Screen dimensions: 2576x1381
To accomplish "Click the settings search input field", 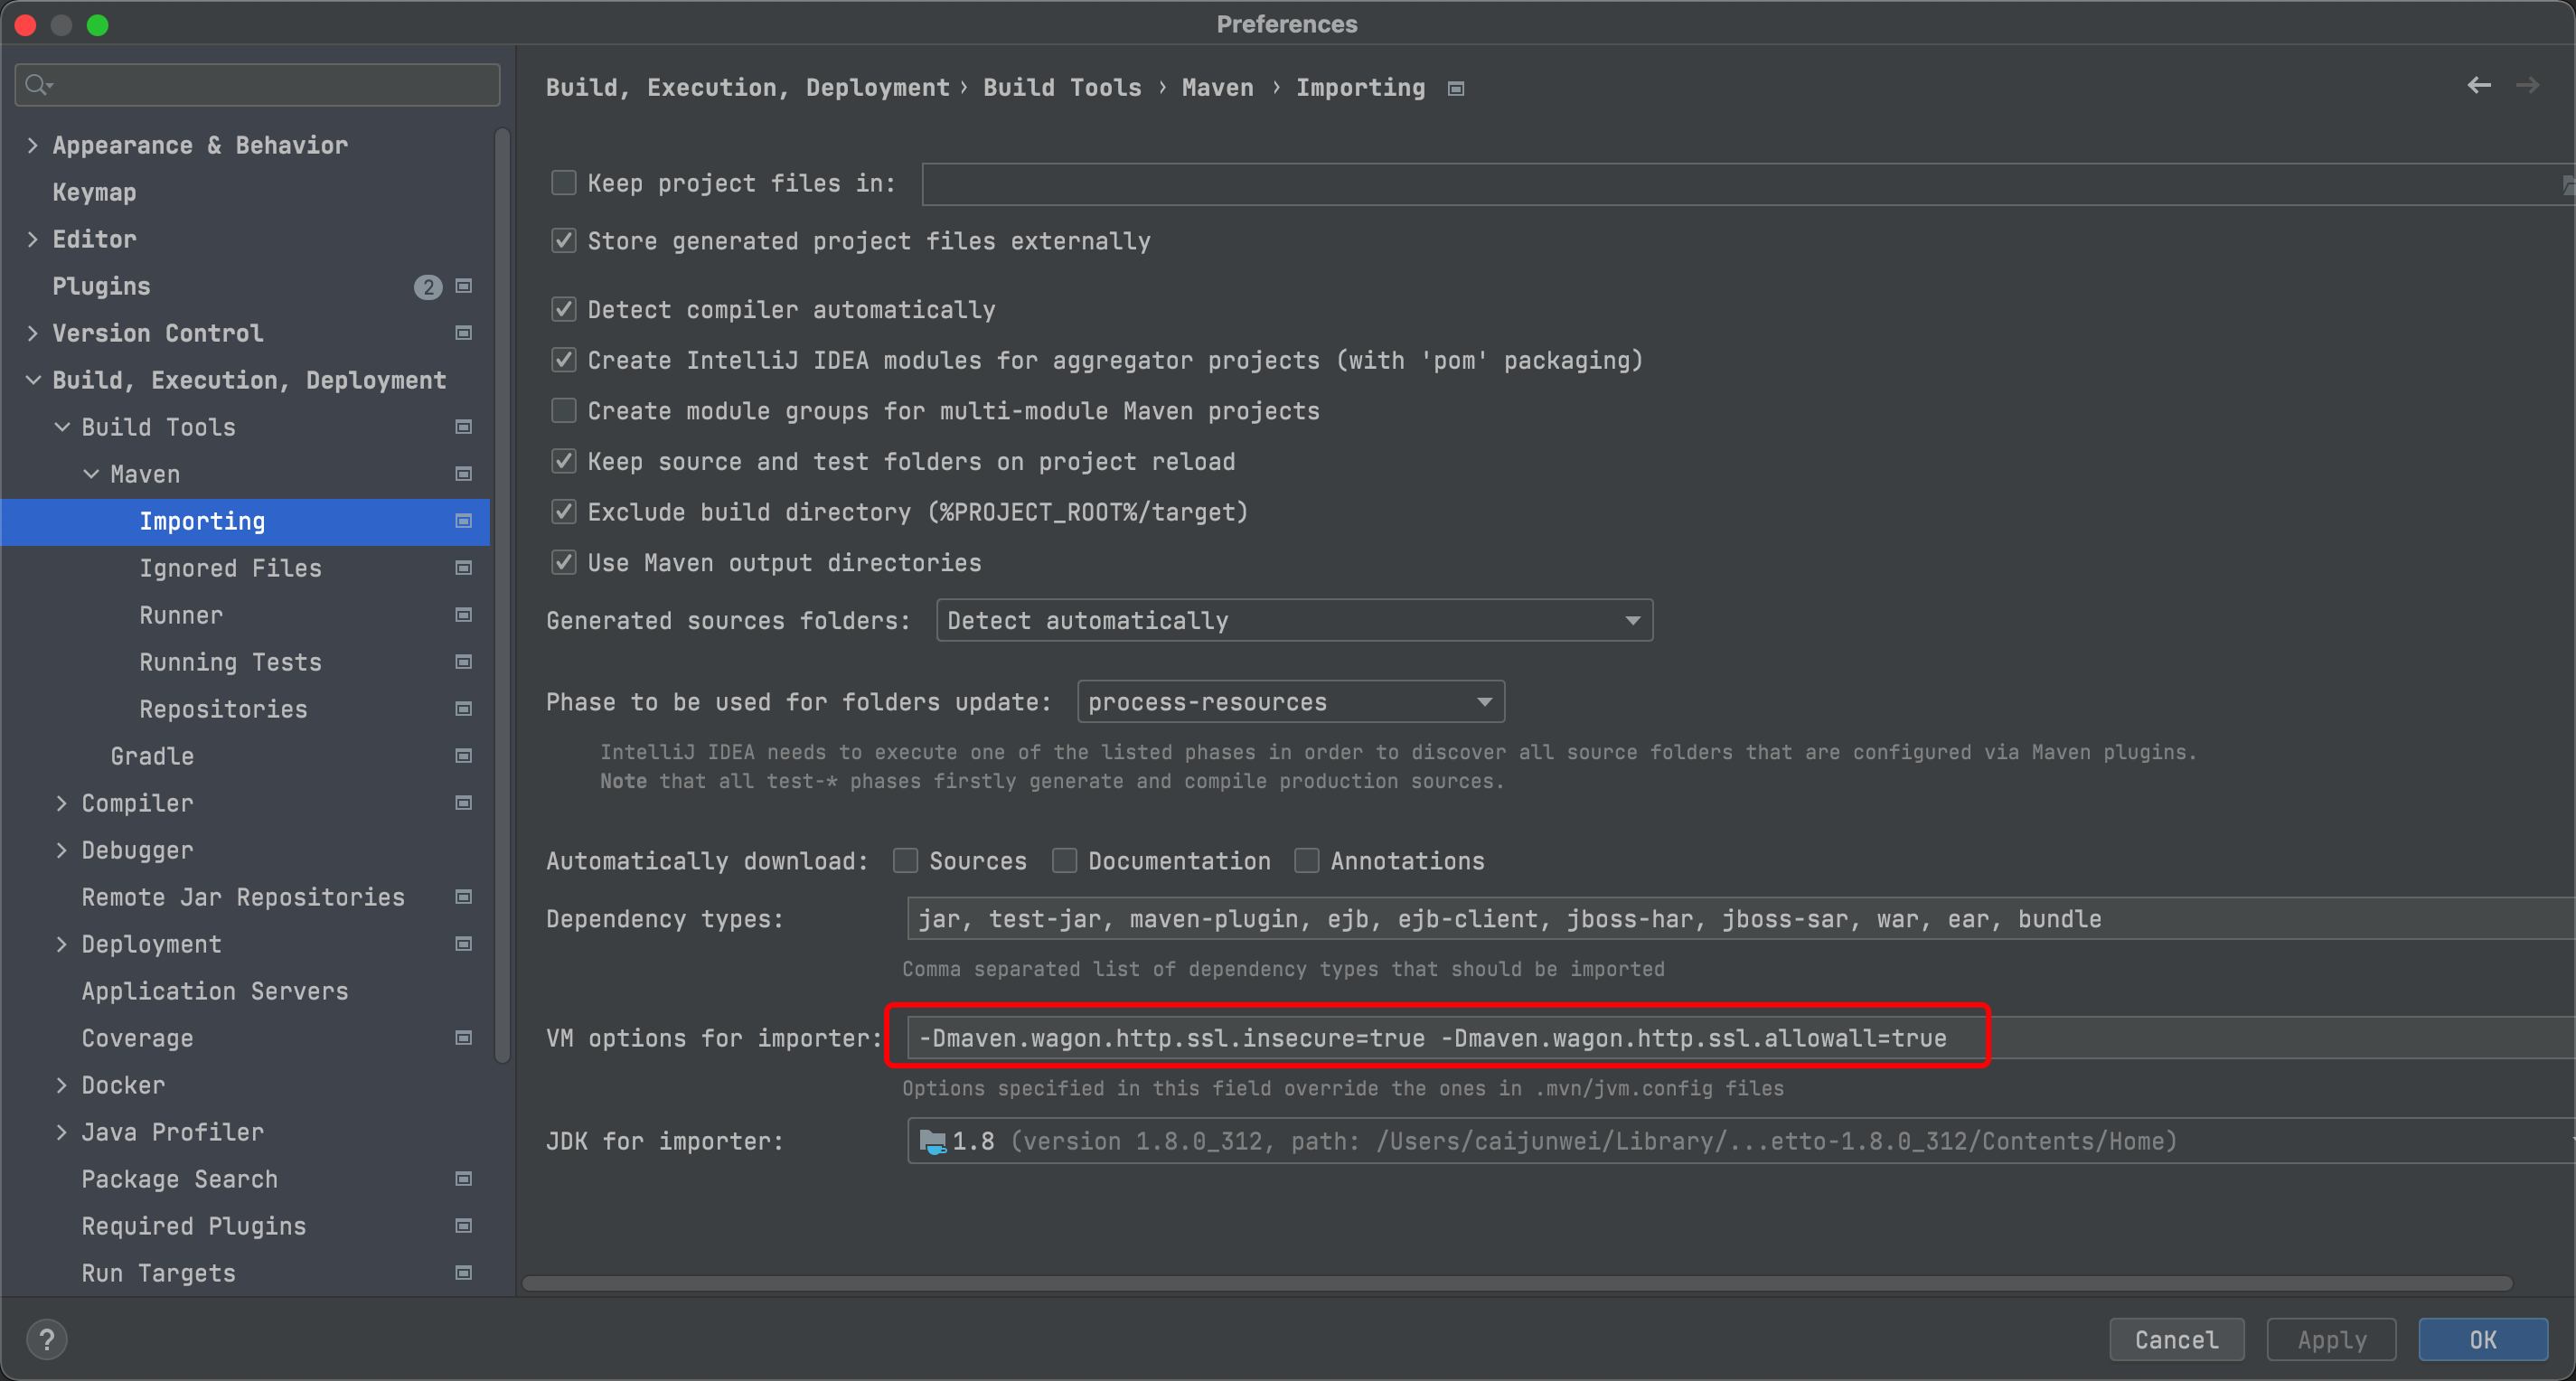I will tap(257, 85).
